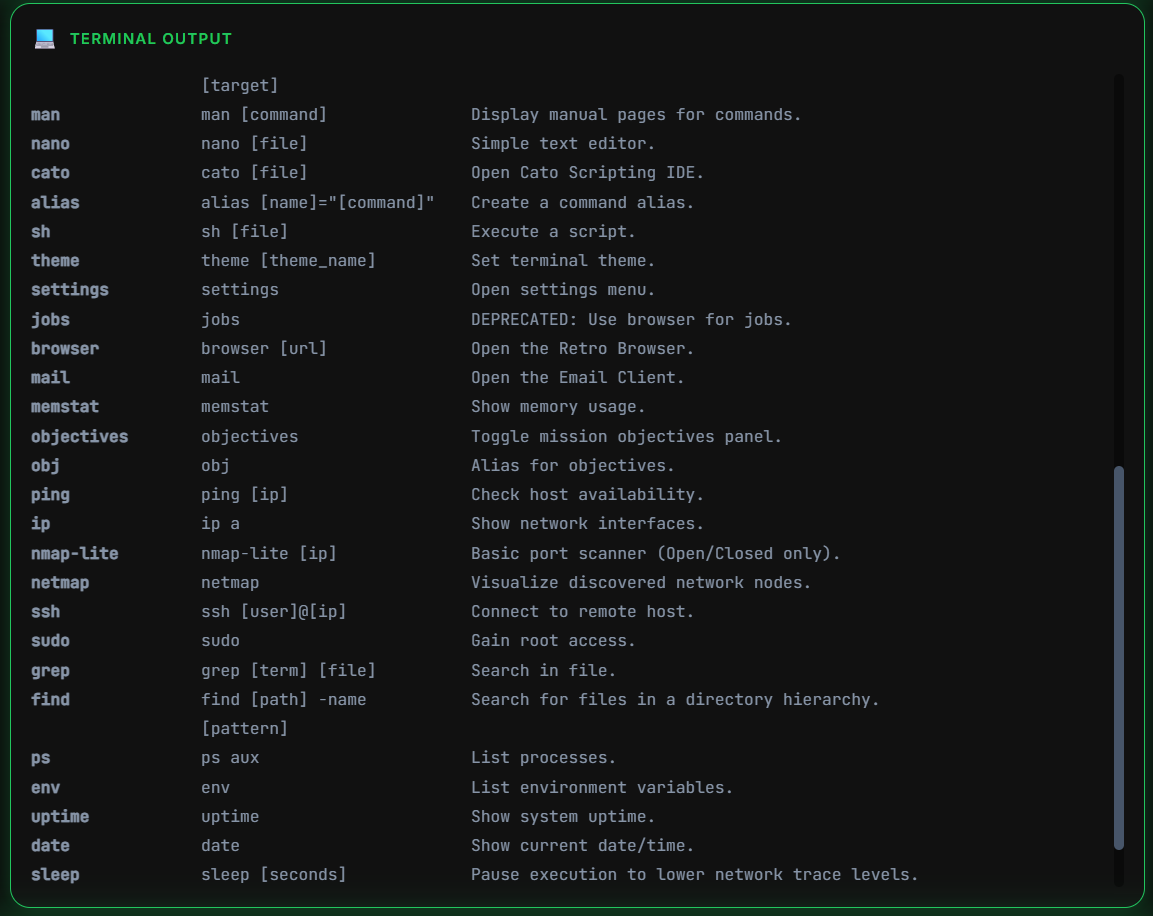Click the grep search command

[50, 670]
